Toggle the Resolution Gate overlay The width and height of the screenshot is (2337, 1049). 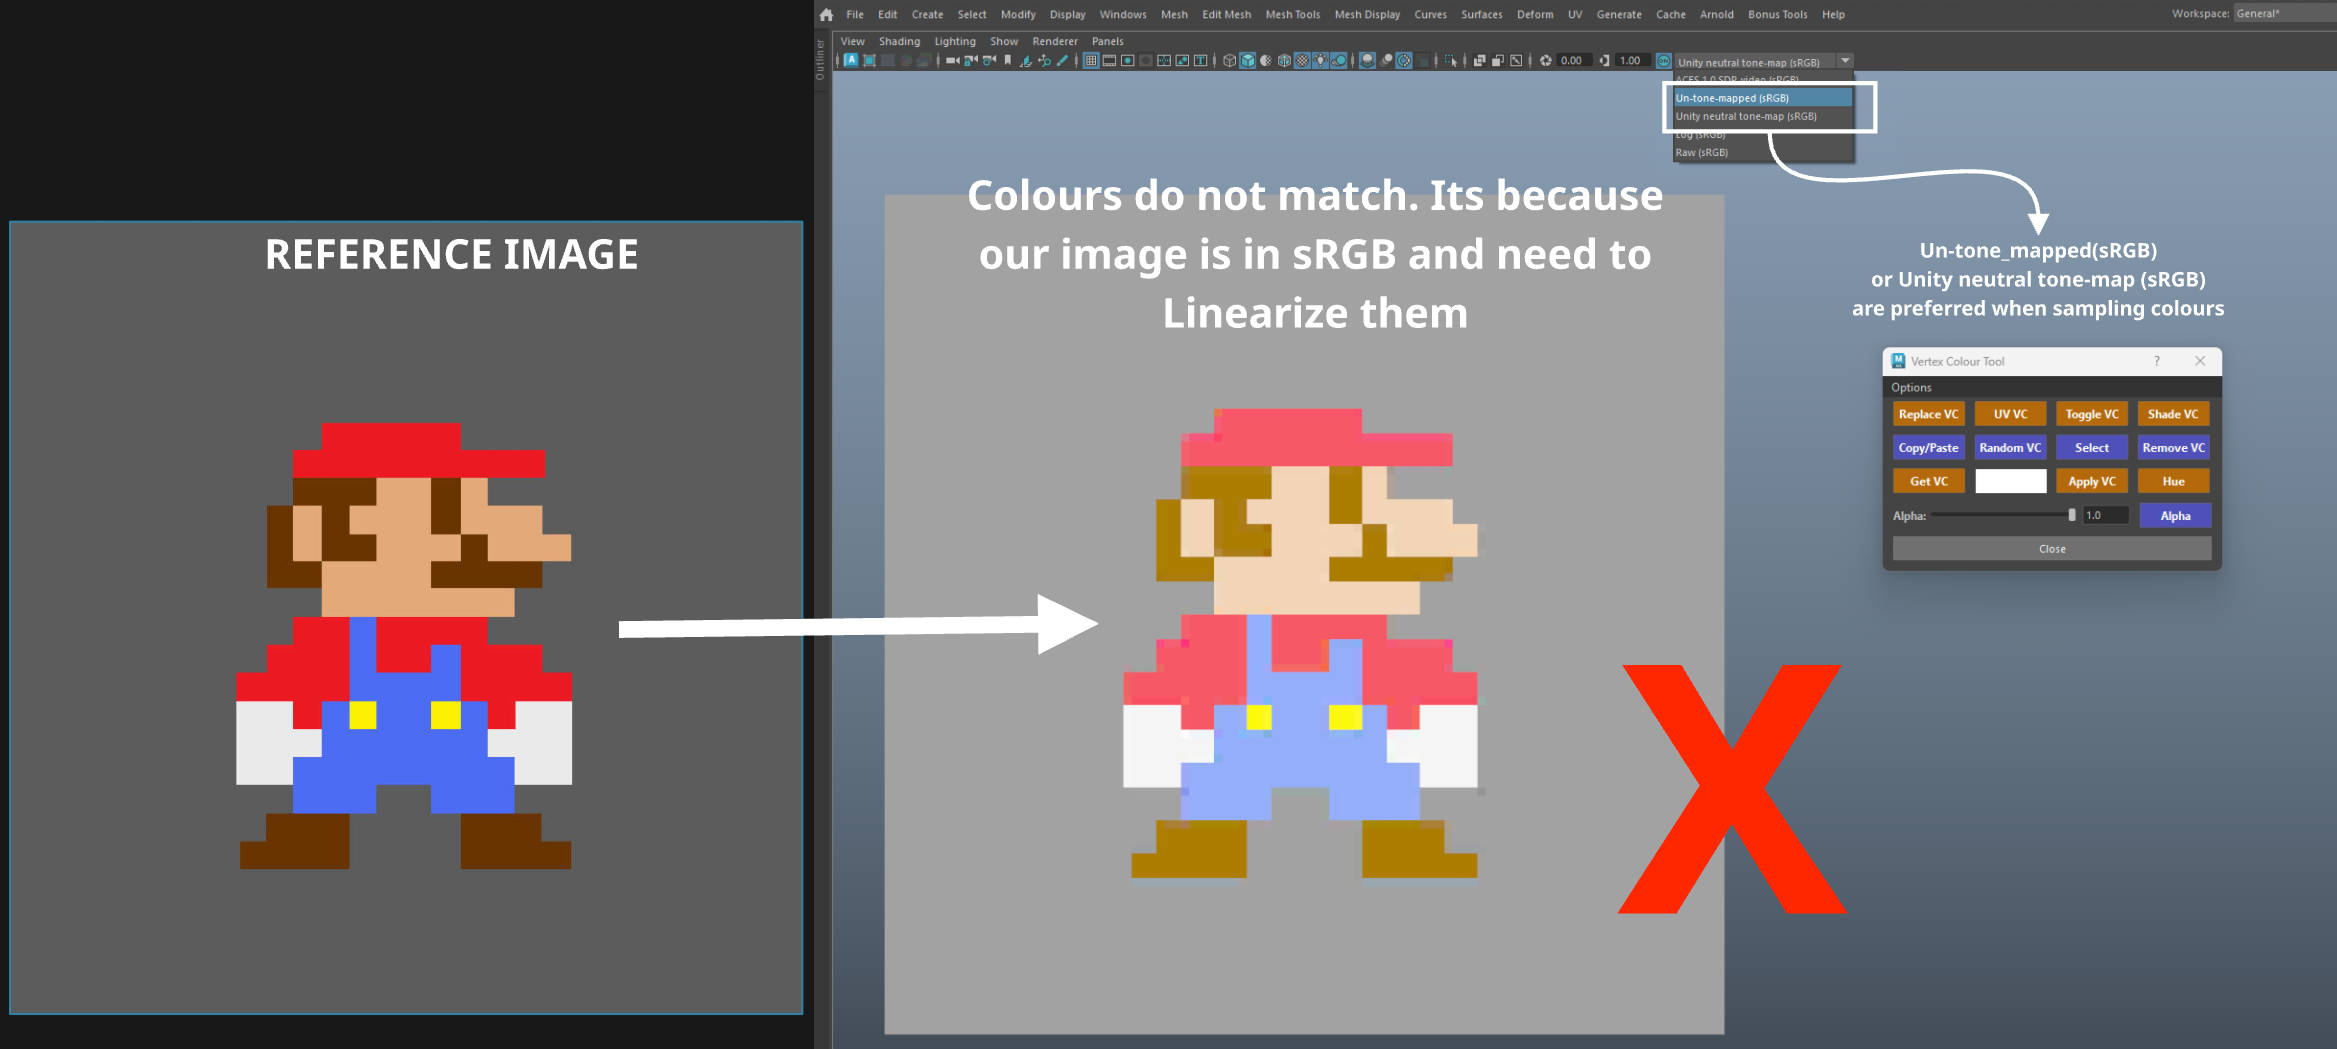point(1127,61)
